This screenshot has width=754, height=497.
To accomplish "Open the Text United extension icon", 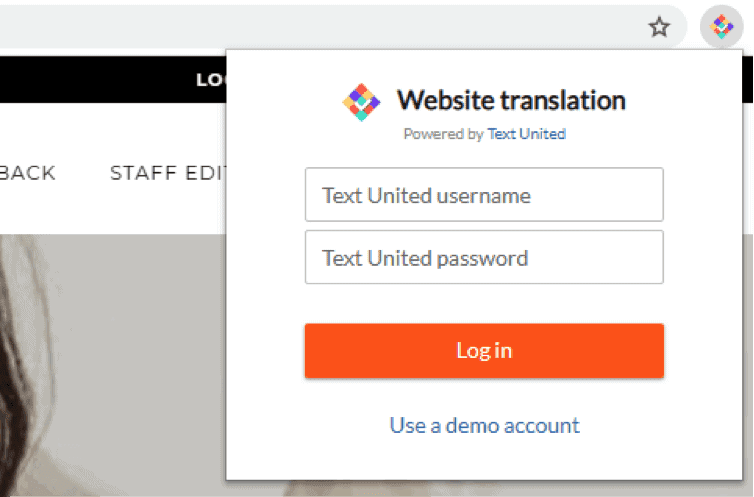I will [x=721, y=26].
